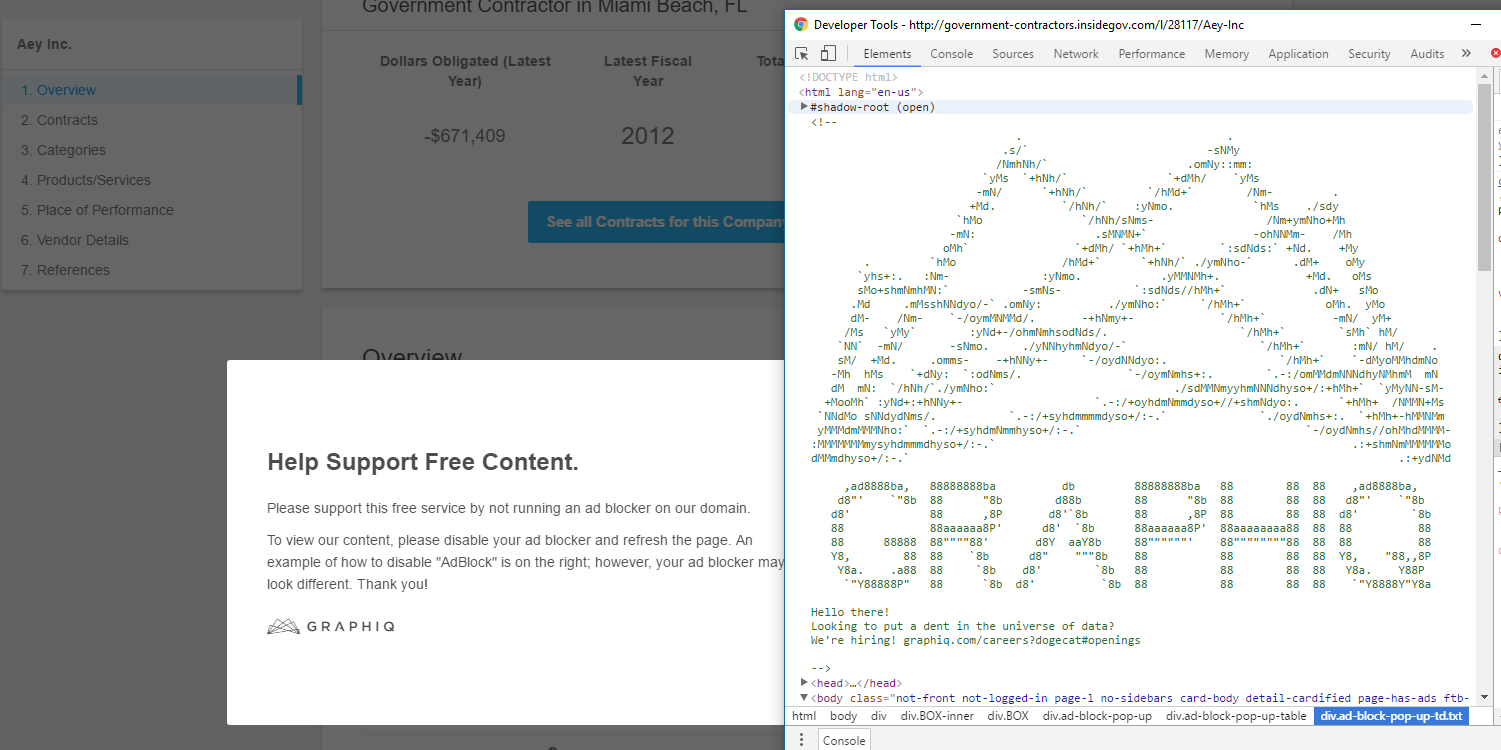Toggle the device toolbar icon
This screenshot has width=1501, height=750.
point(828,54)
